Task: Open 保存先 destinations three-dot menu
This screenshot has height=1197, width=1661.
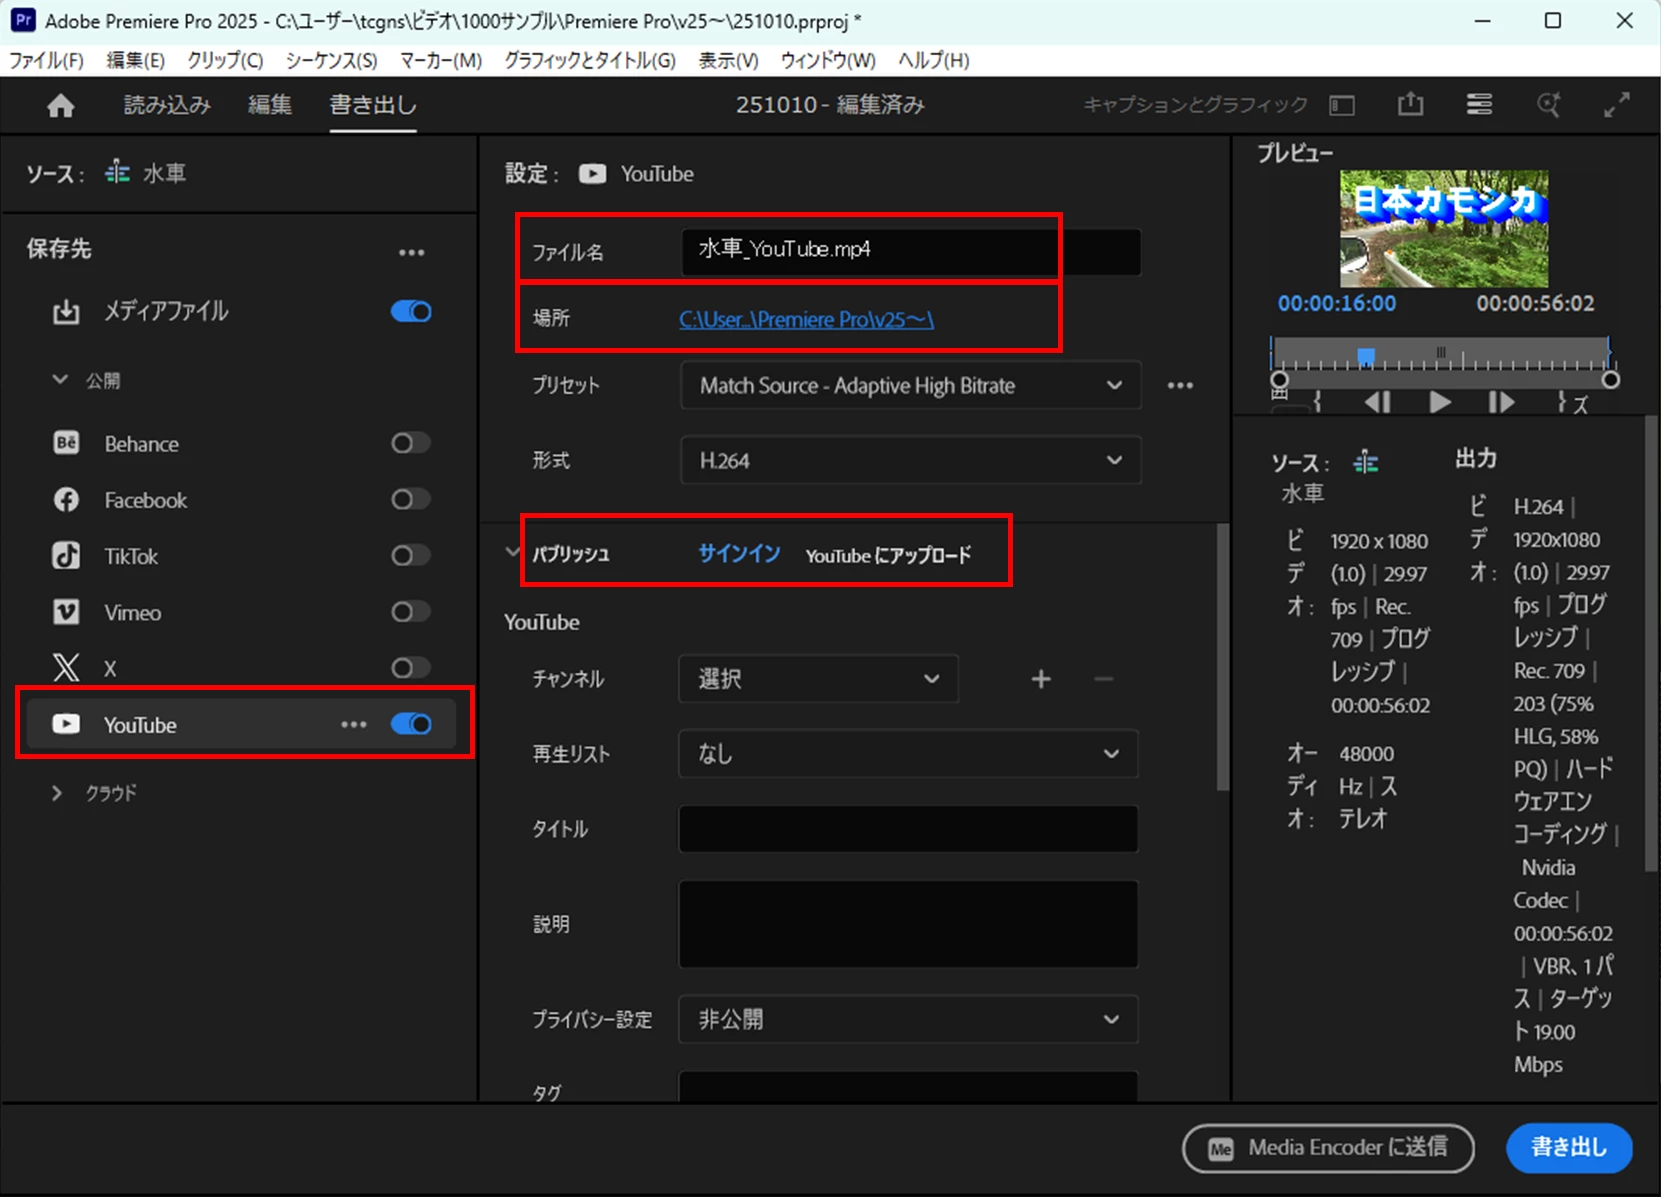Action: pyautogui.click(x=412, y=252)
